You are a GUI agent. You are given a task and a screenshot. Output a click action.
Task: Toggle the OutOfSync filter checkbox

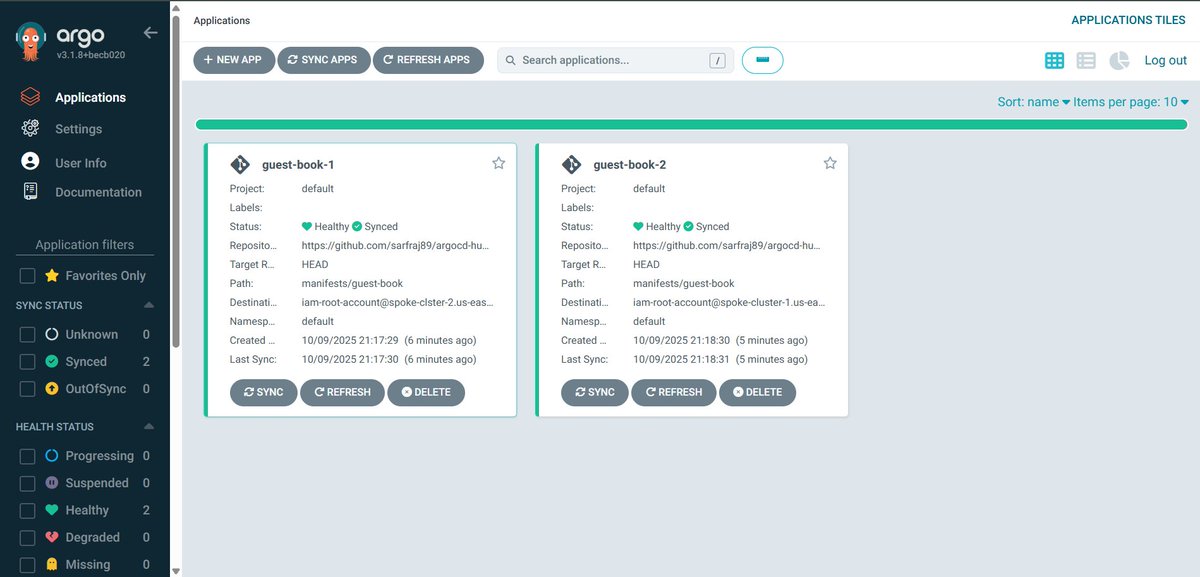point(28,388)
